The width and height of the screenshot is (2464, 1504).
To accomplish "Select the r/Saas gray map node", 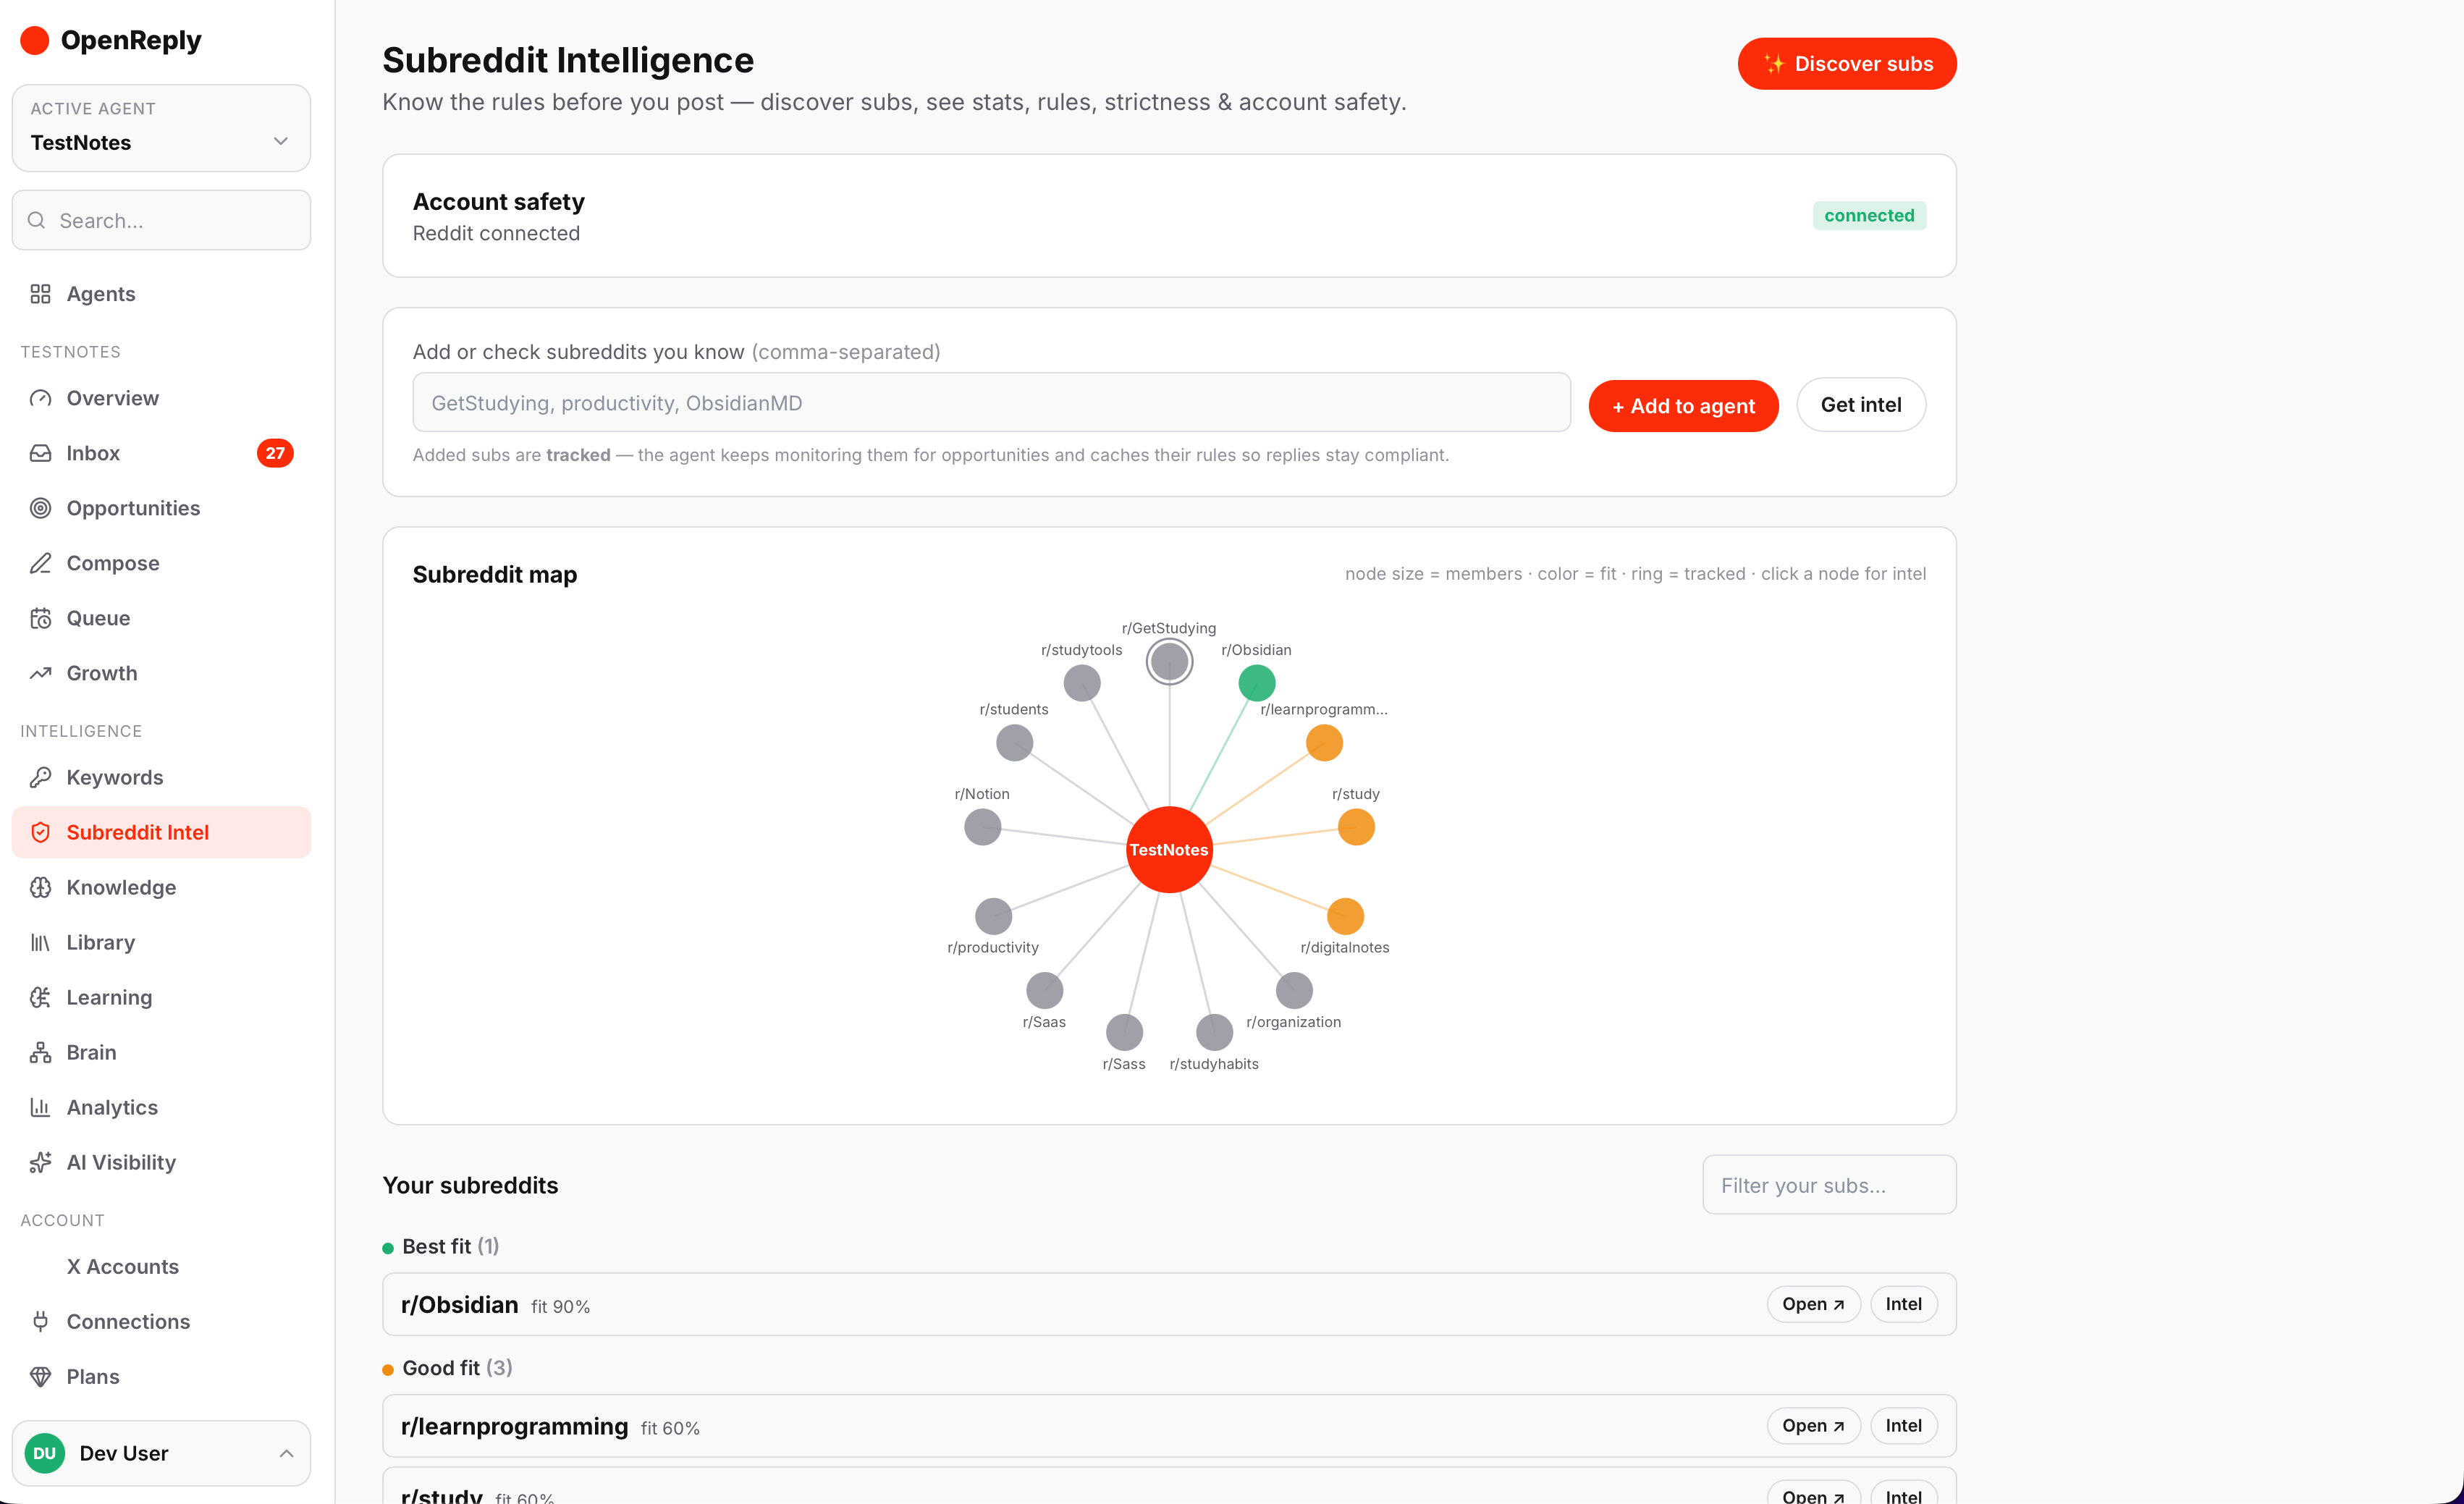I will (1044, 991).
